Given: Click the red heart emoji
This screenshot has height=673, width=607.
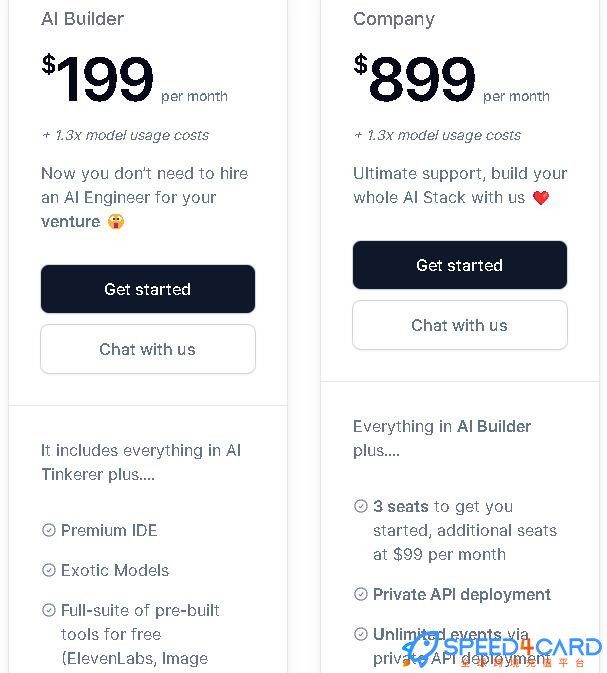Looking at the screenshot, I should point(541,197).
